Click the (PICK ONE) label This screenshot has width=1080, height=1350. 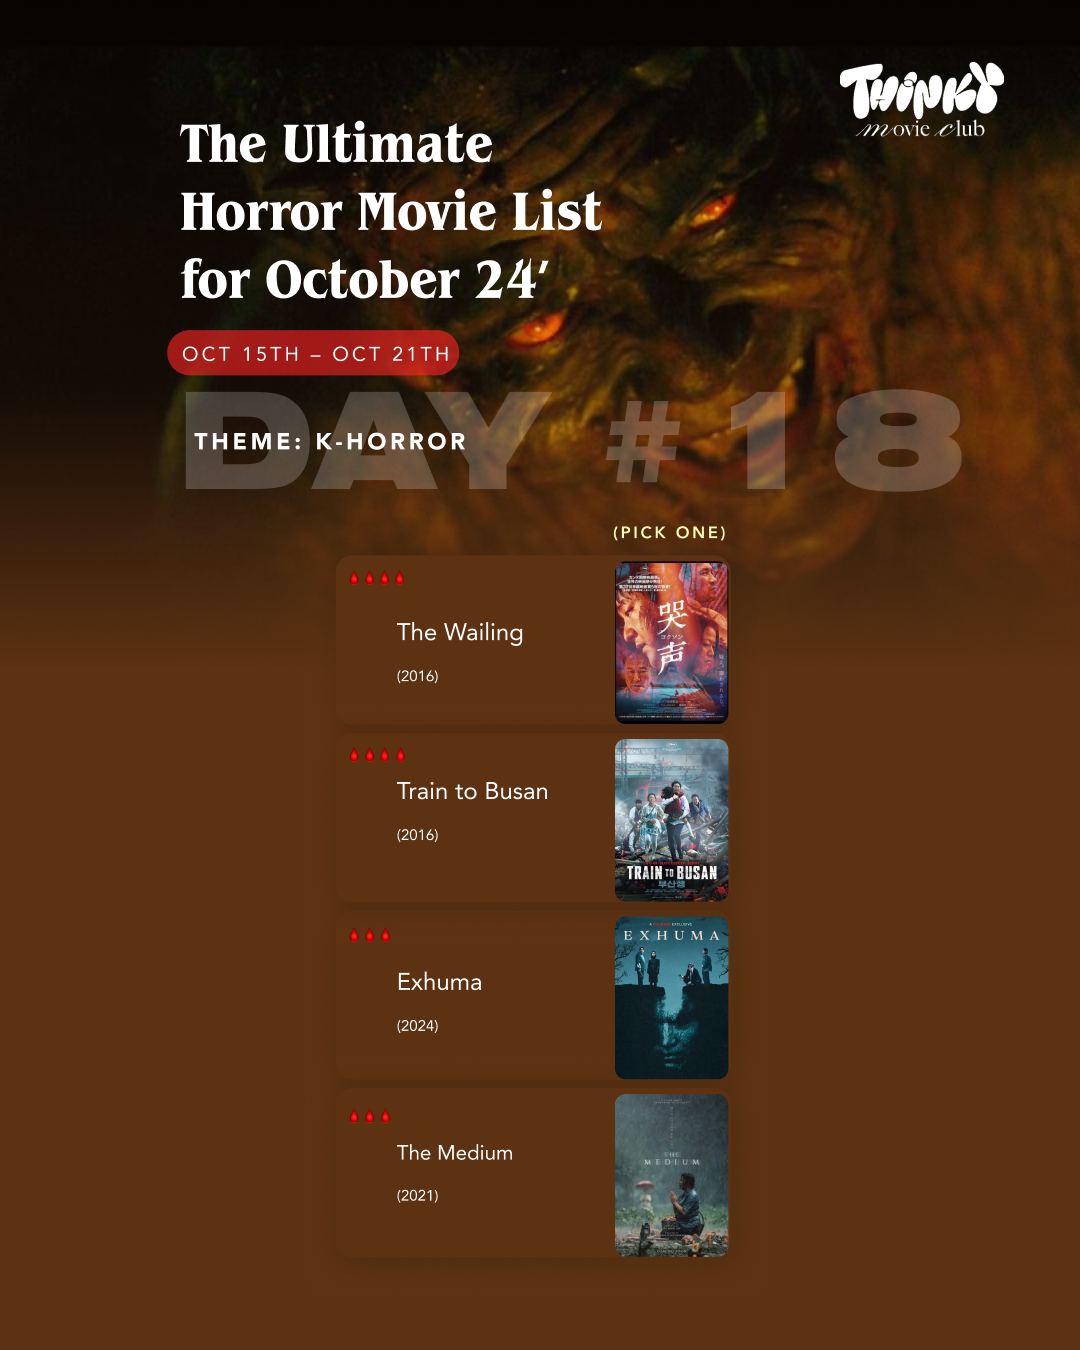coord(670,533)
